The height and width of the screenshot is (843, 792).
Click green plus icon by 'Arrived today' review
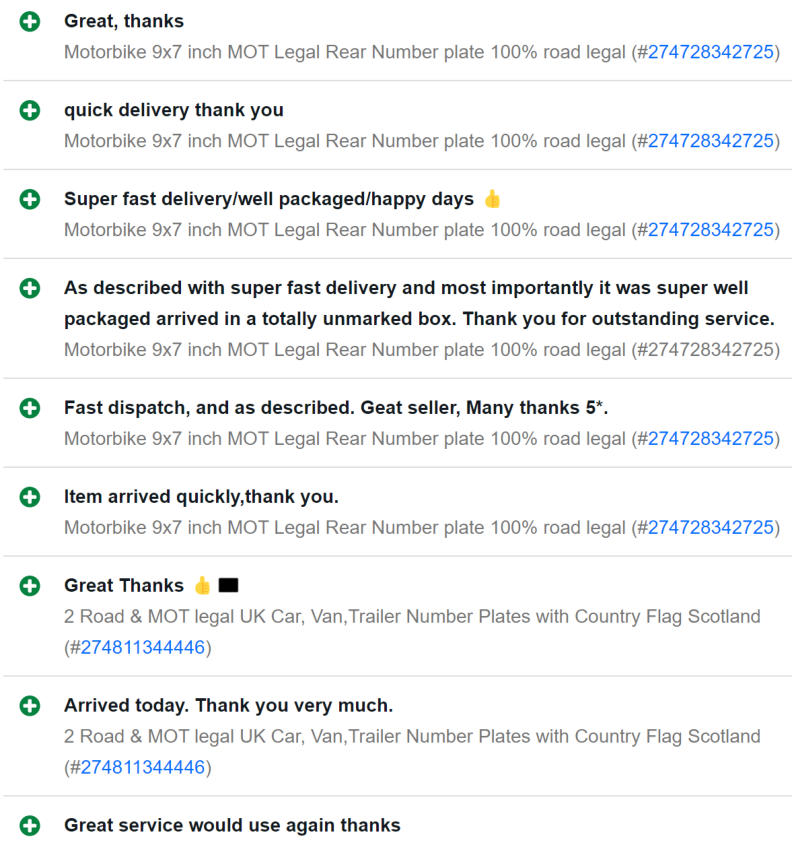(x=30, y=705)
